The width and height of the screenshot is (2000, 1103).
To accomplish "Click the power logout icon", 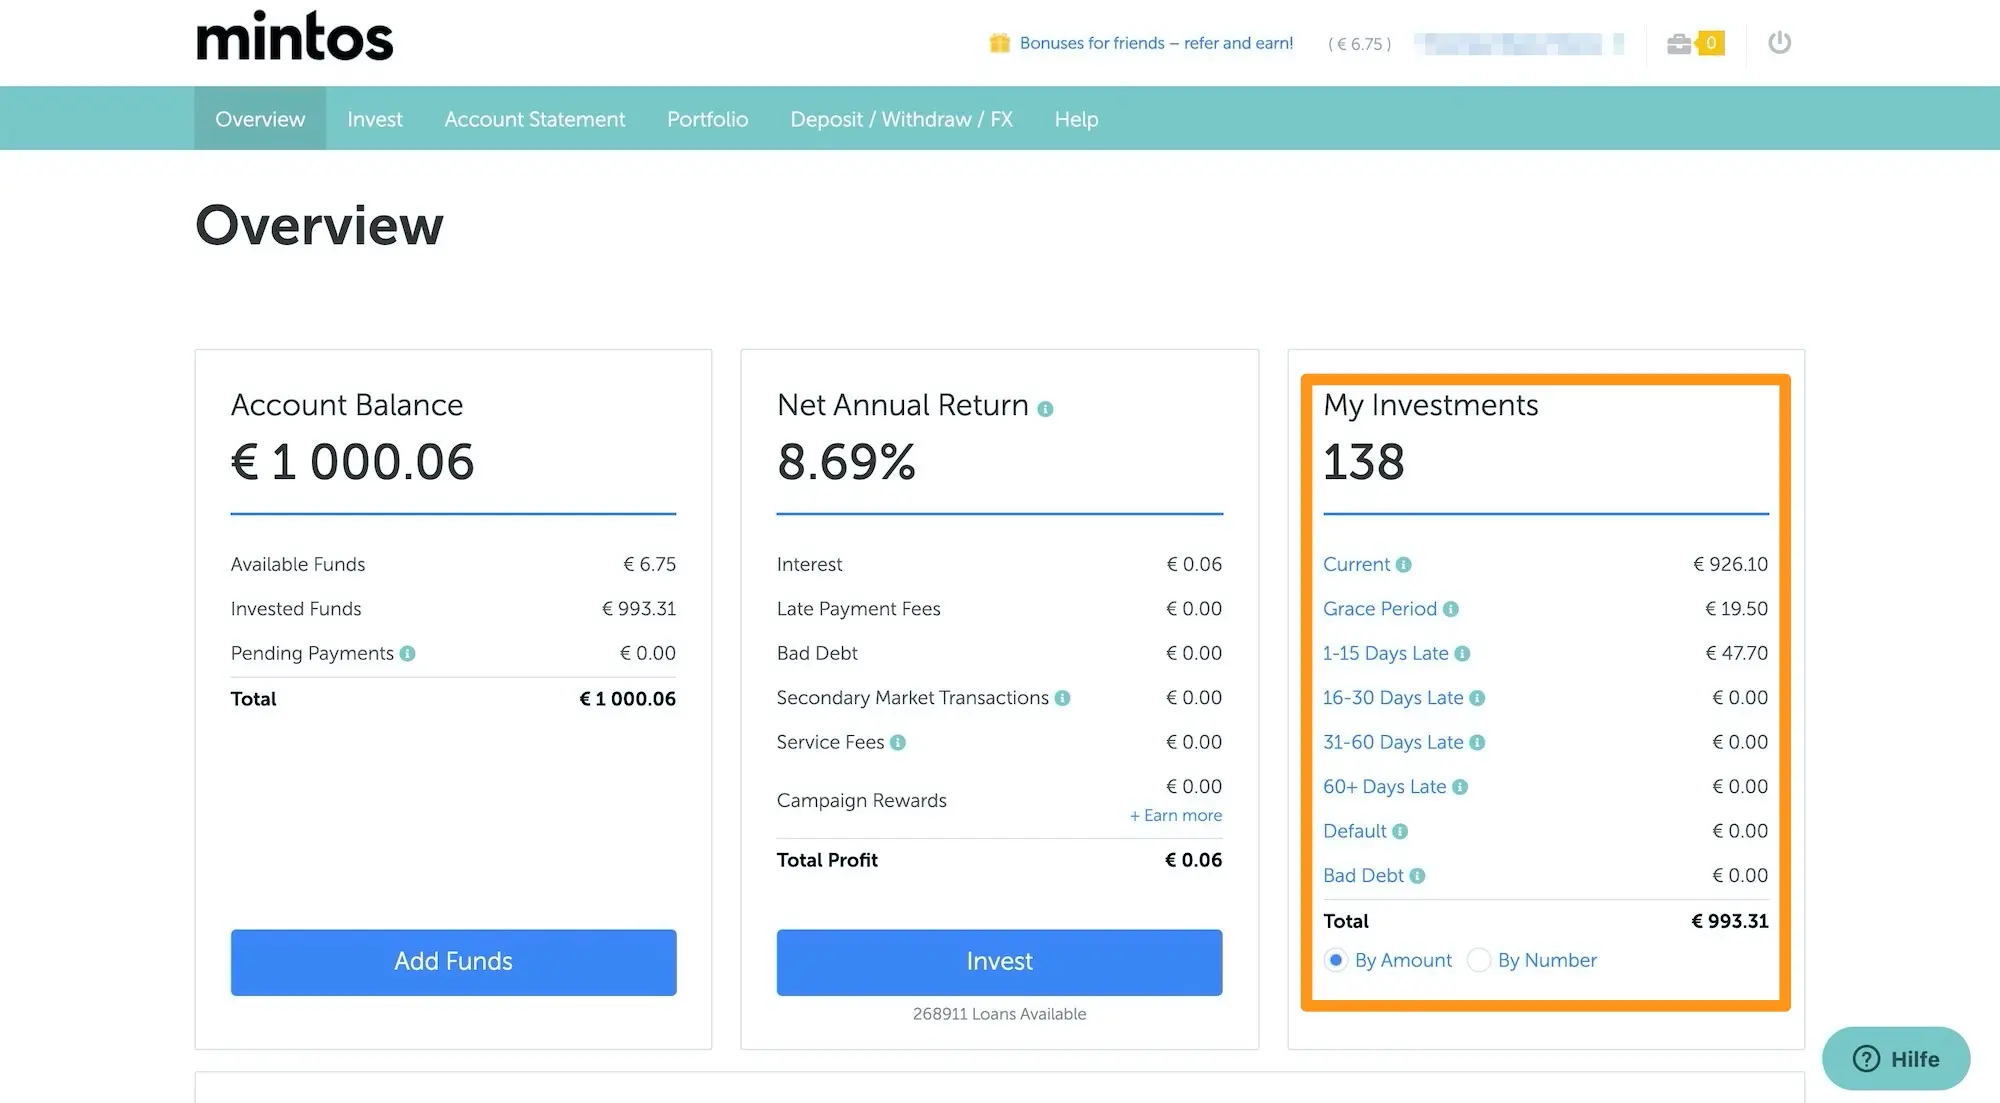I will click(1779, 43).
